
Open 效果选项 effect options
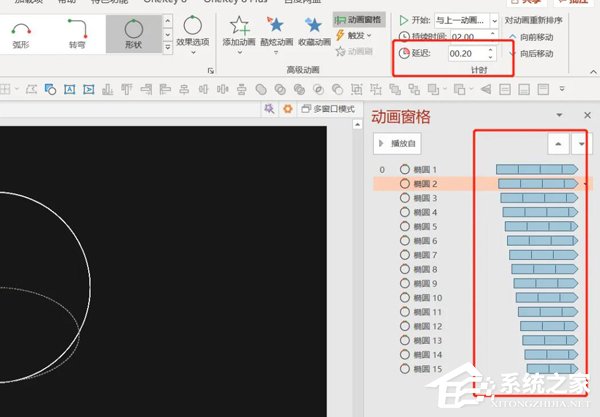[193, 35]
